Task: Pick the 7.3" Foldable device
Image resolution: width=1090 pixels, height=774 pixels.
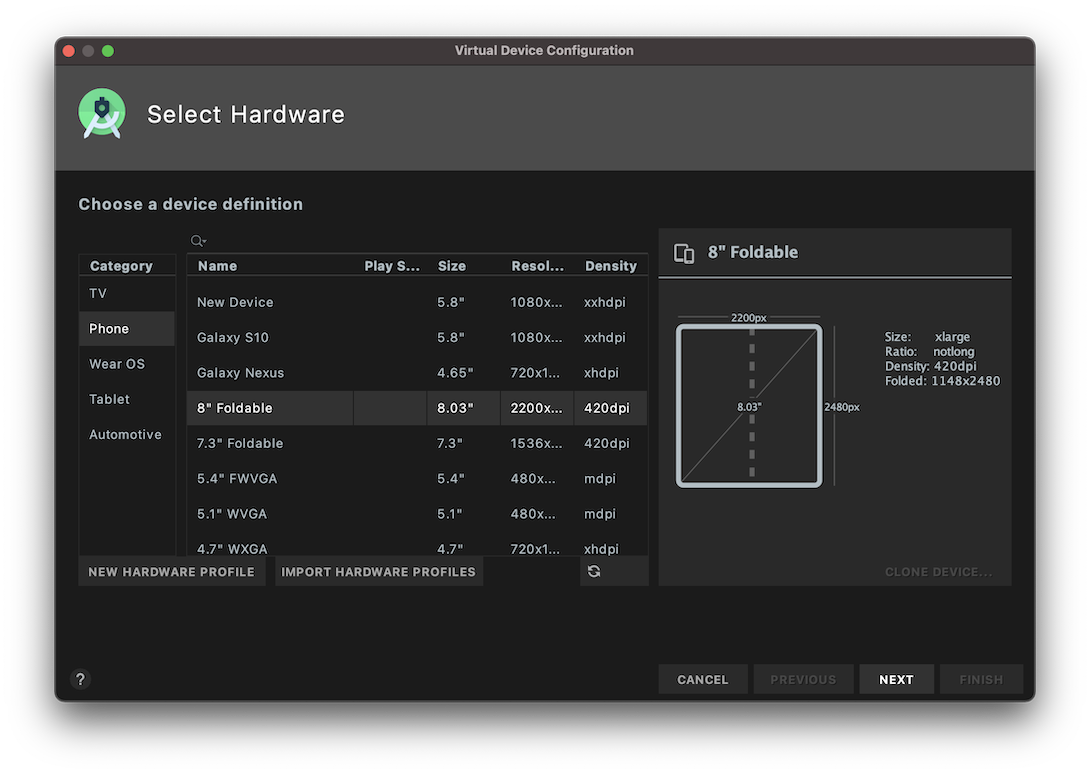Action: pyautogui.click(x=240, y=443)
